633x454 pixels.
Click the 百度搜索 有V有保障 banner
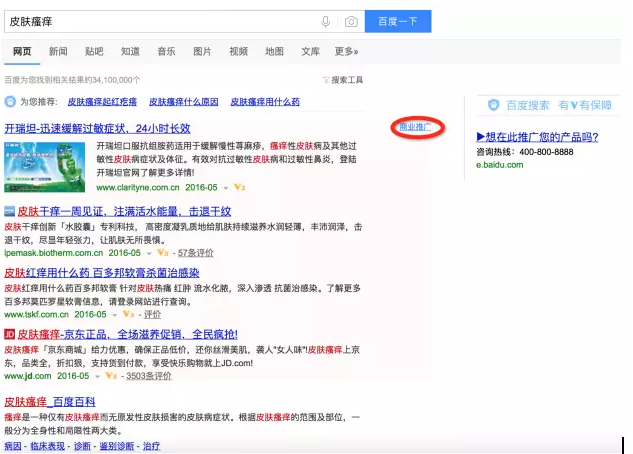550,105
